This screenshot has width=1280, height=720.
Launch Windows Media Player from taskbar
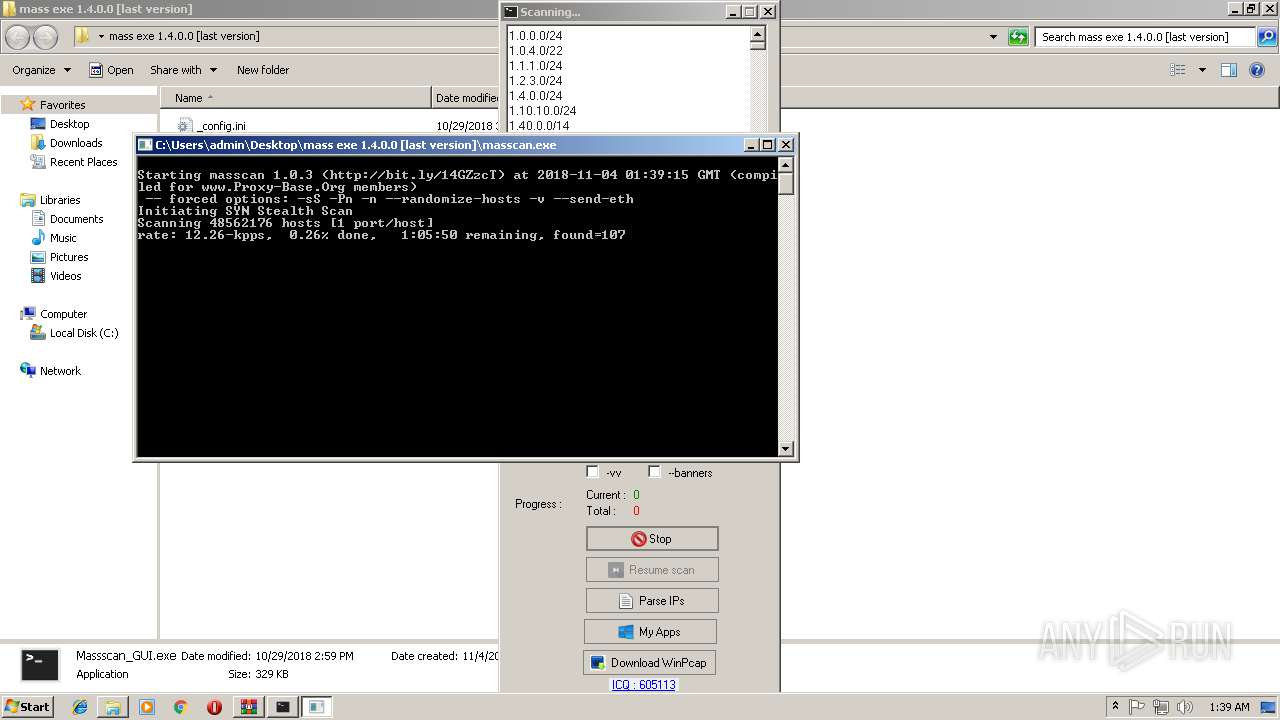(147, 707)
